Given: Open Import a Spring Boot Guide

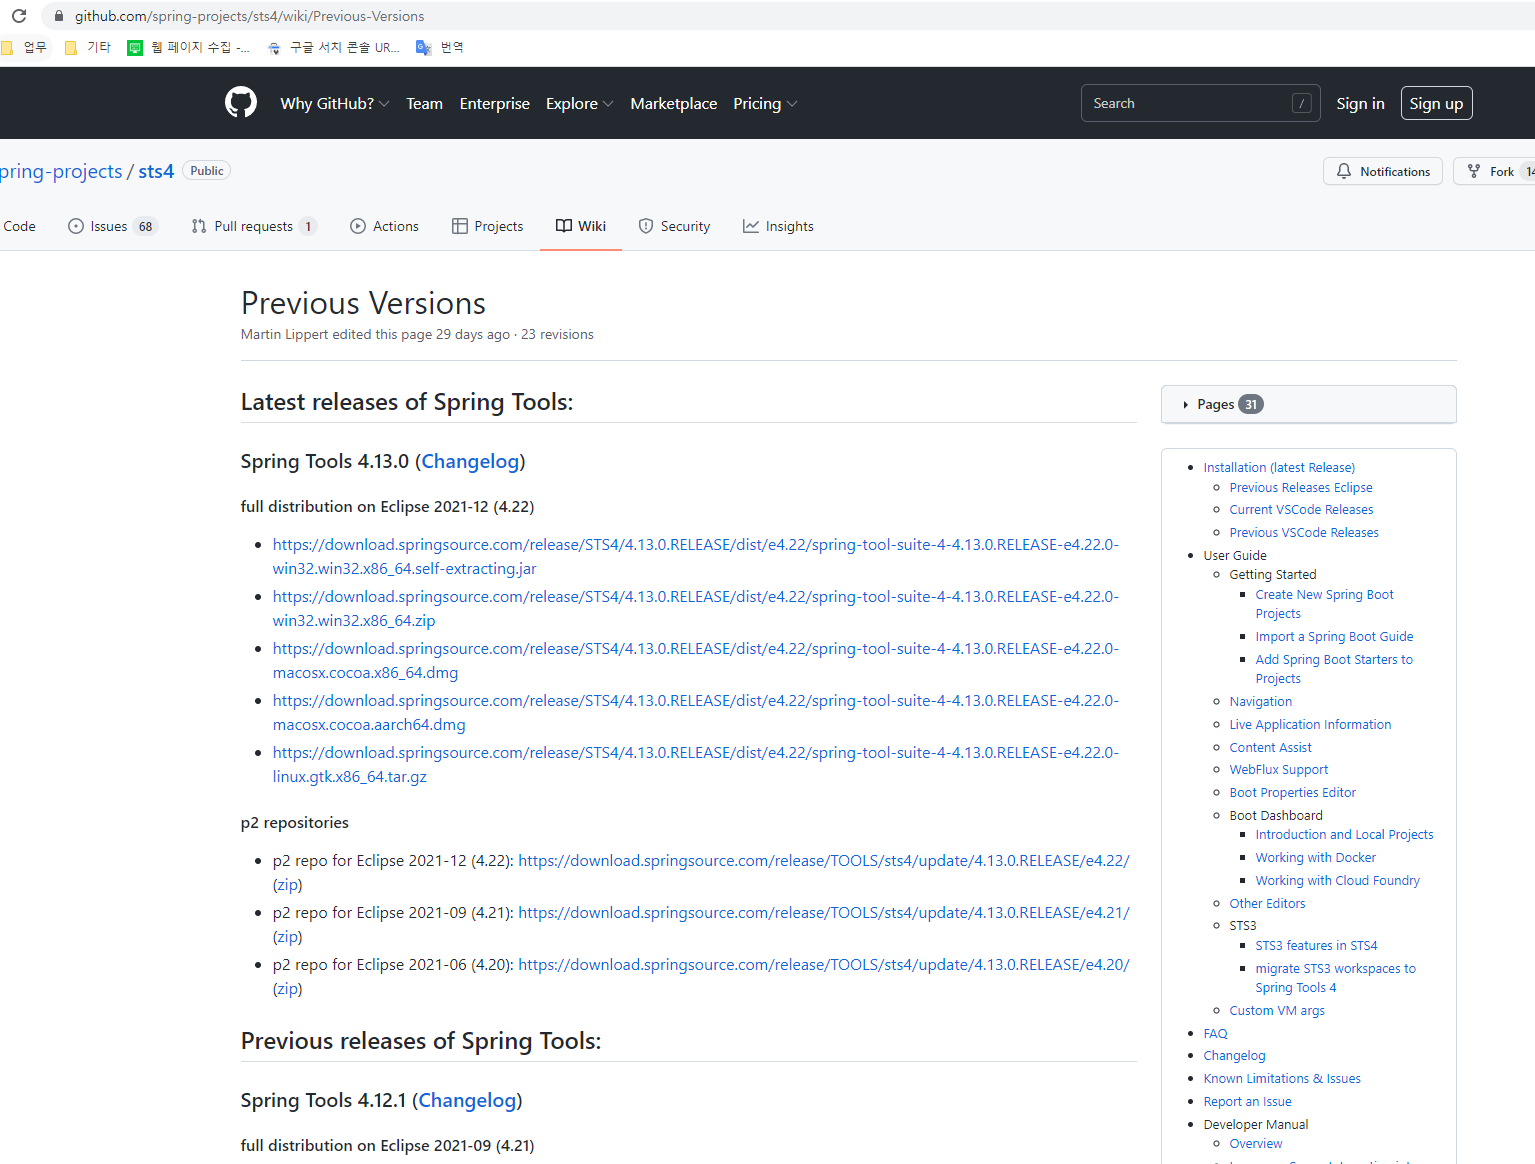Looking at the screenshot, I should [1334, 636].
